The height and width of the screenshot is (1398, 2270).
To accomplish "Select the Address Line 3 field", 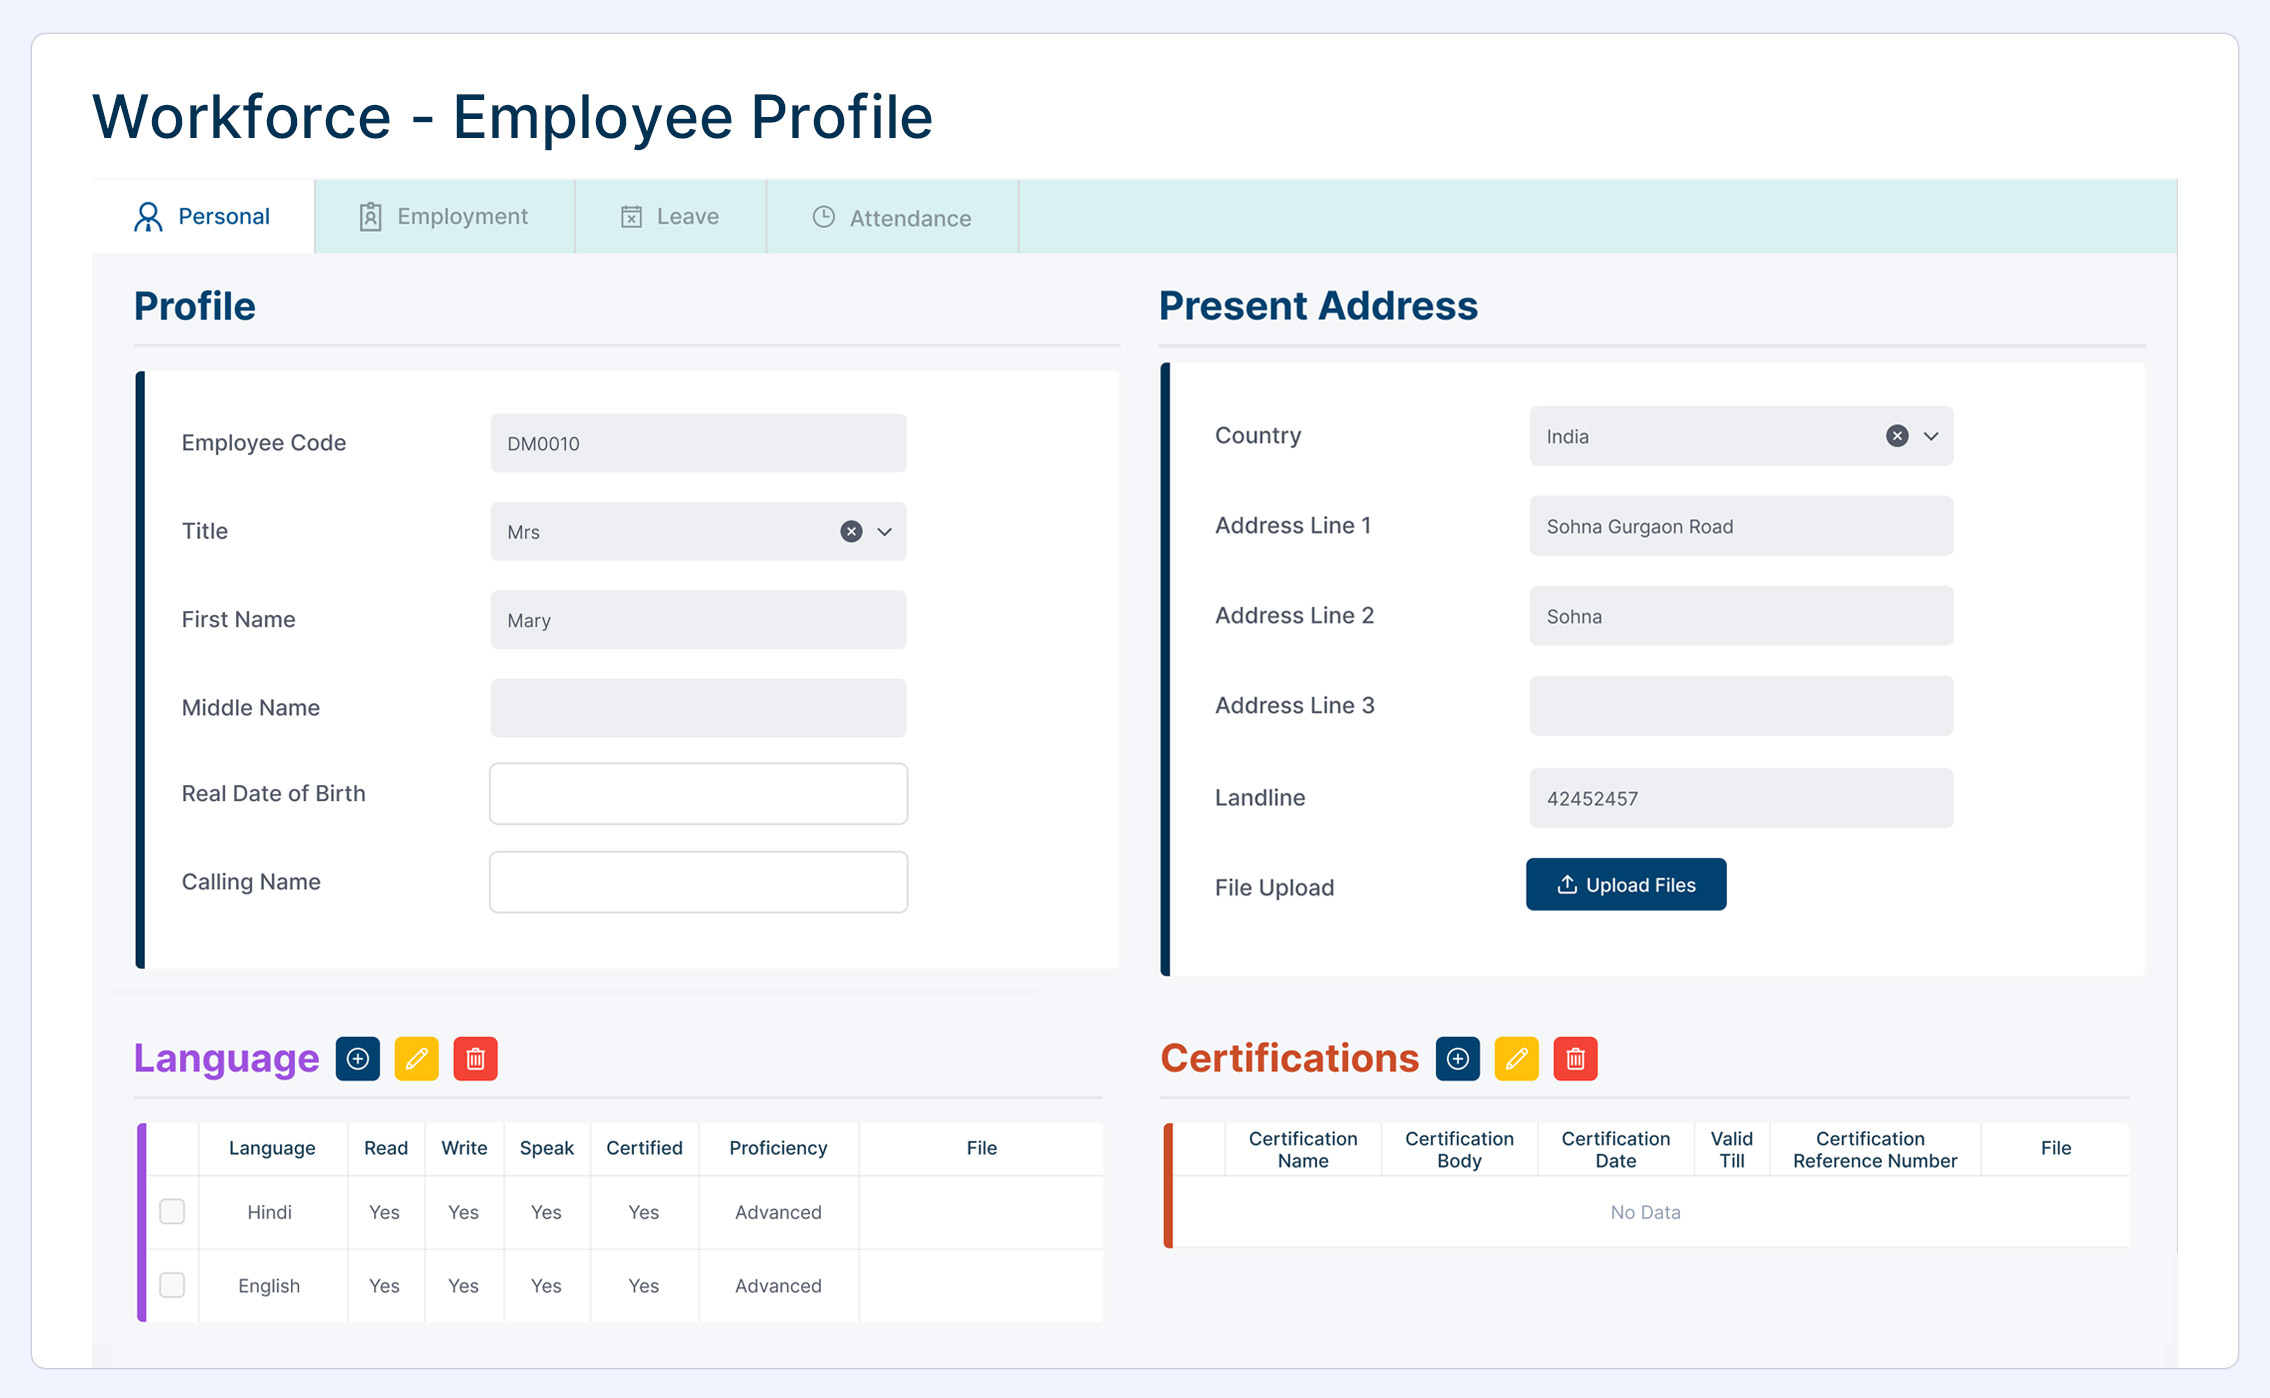I will point(1740,706).
